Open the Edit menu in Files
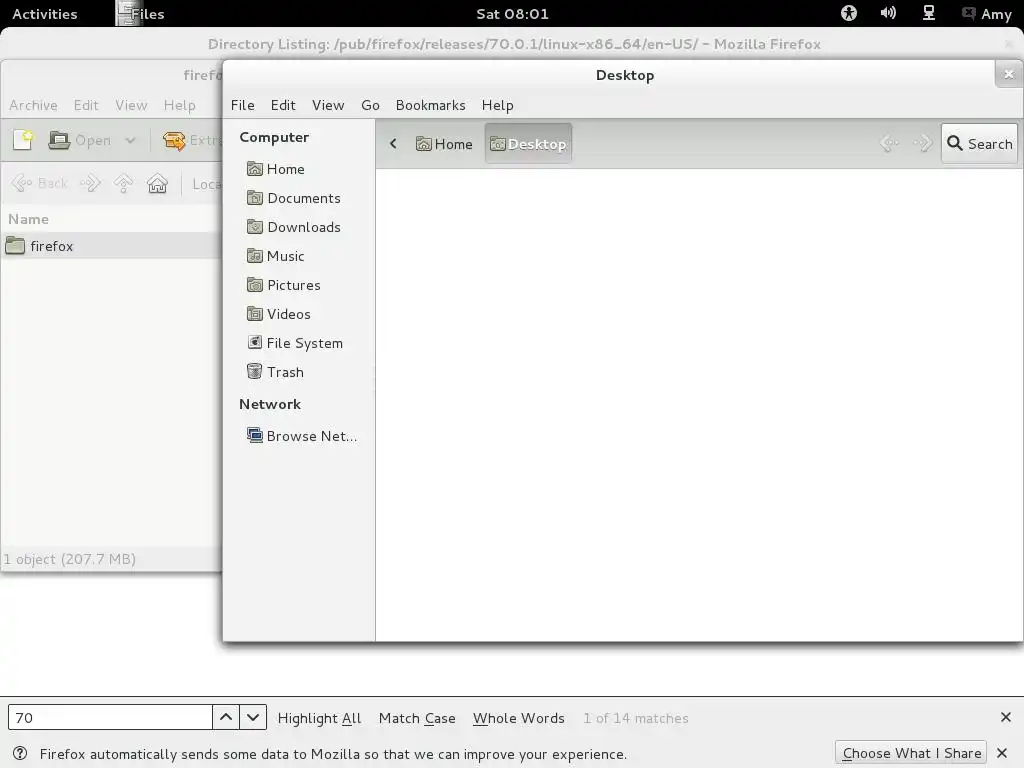The image size is (1024, 768). [283, 105]
